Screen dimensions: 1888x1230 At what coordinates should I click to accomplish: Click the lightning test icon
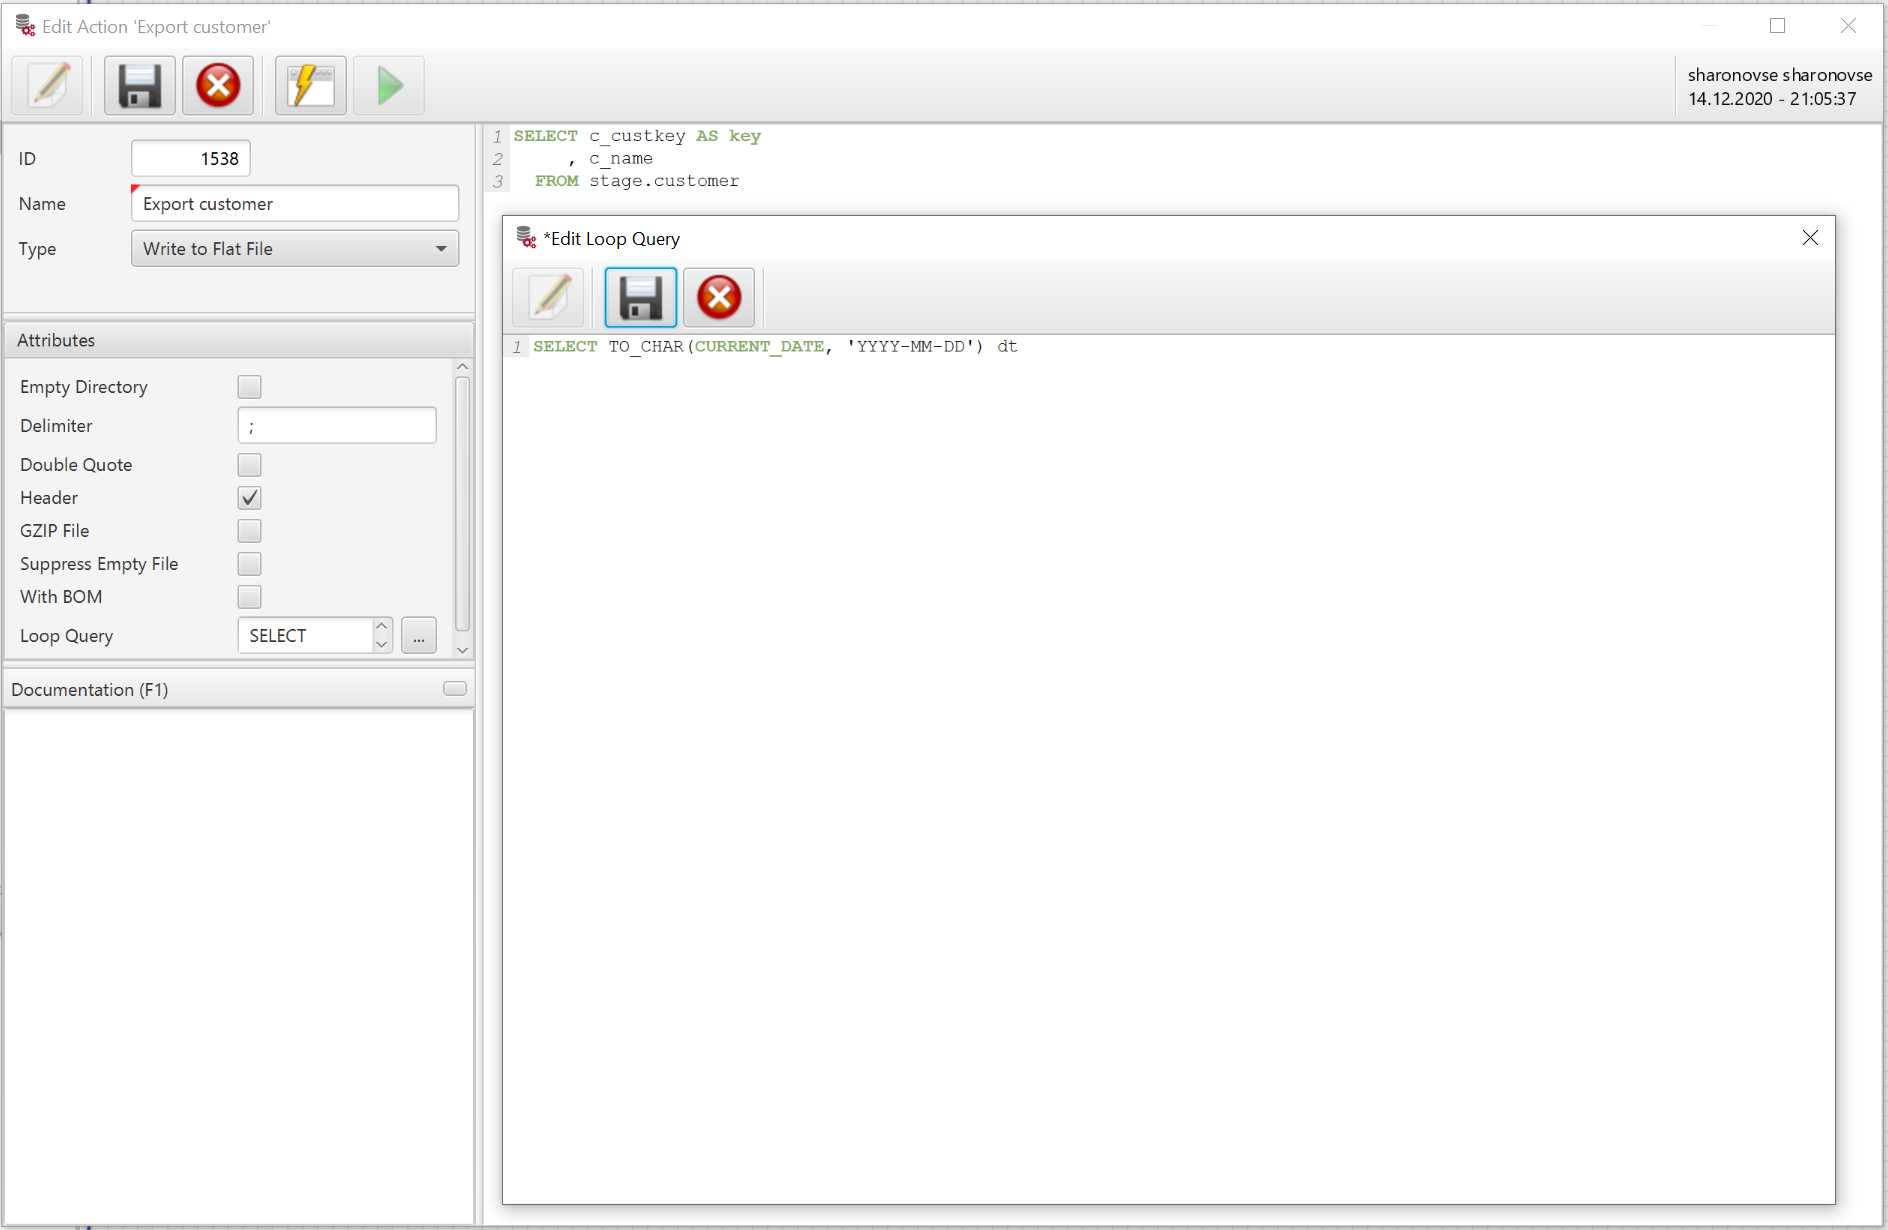(309, 85)
